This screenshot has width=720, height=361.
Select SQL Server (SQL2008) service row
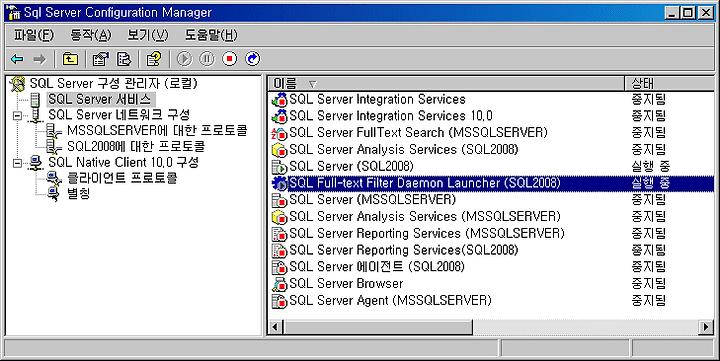pos(492,166)
